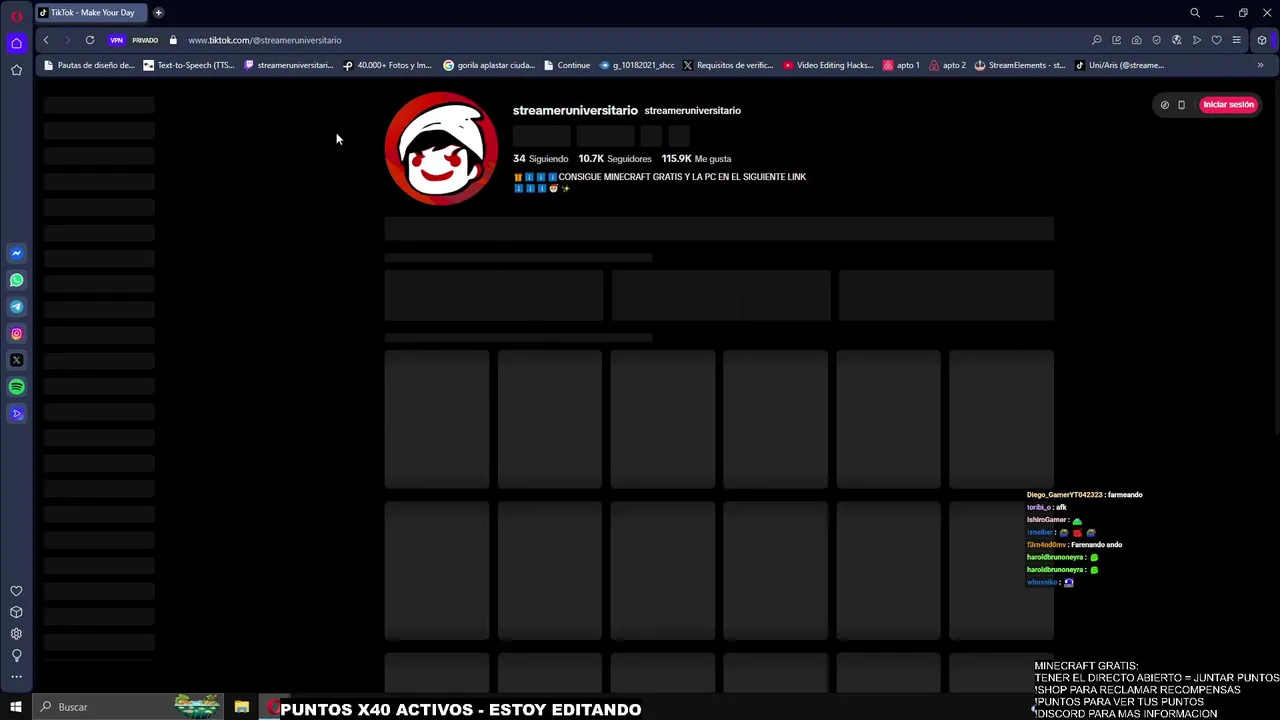The height and width of the screenshot is (720, 1280).
Task: Open the player icon below Spotify
Action: tap(16, 414)
